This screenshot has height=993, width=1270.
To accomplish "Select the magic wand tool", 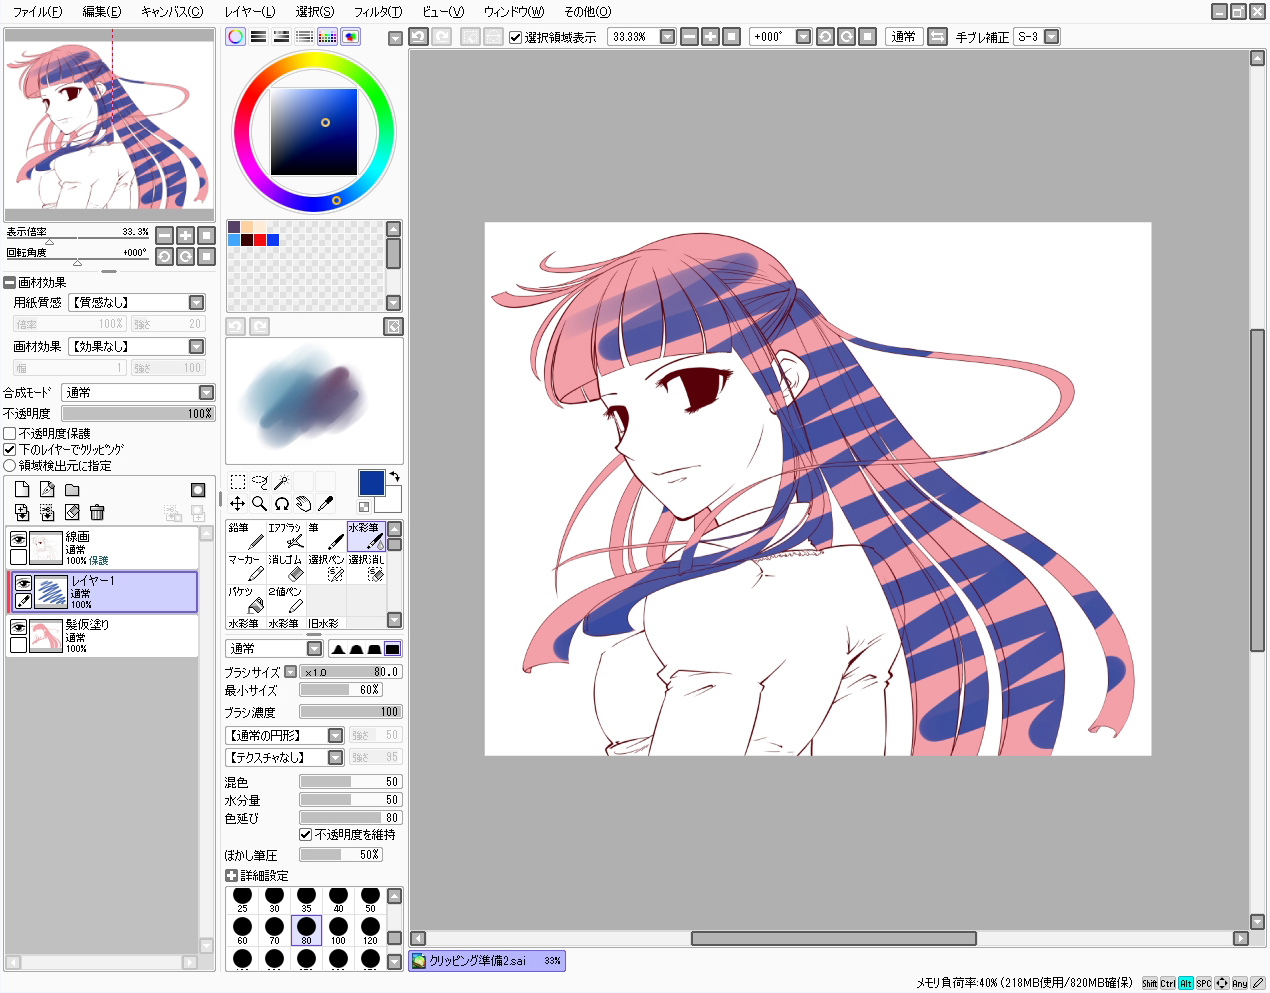I will click(x=282, y=482).
